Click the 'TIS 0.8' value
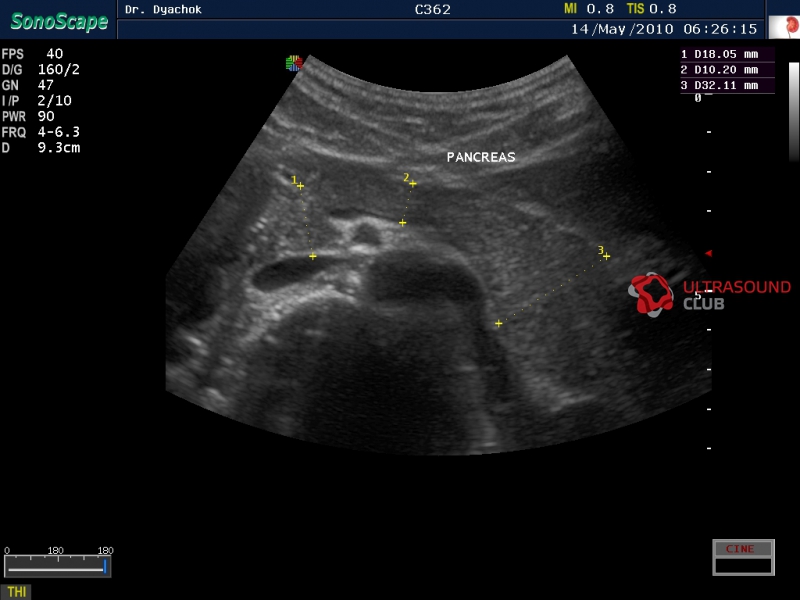The height and width of the screenshot is (600, 800). (x=652, y=9)
